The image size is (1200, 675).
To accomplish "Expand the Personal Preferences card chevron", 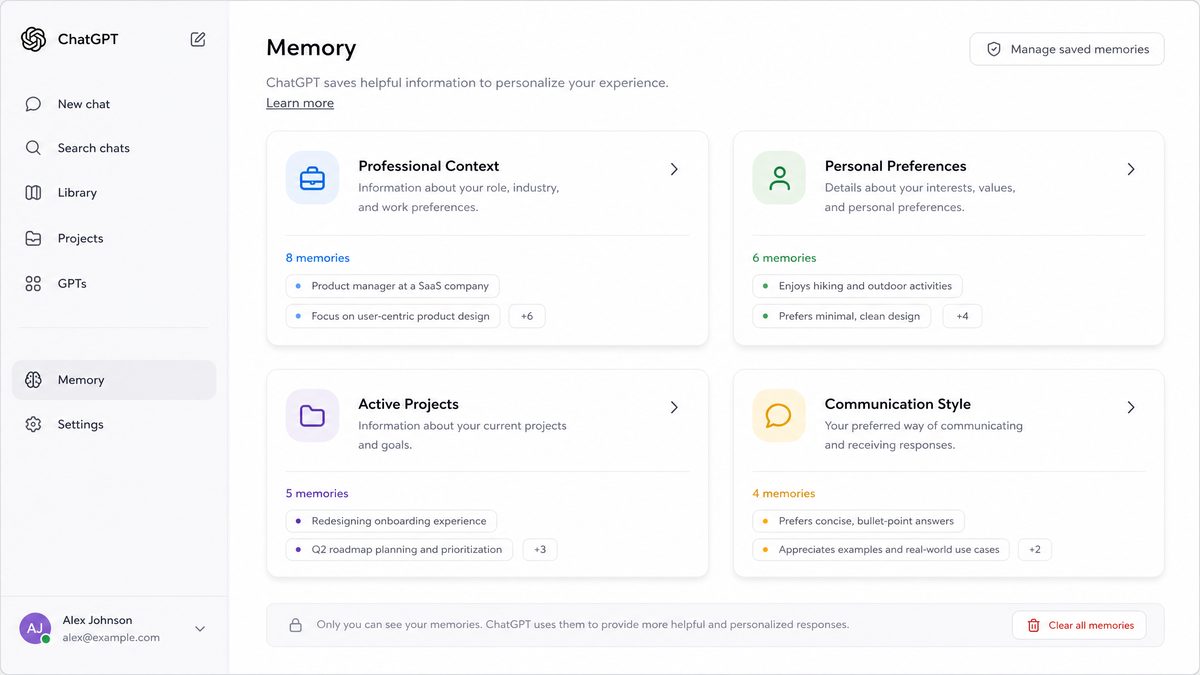I will click(1131, 169).
